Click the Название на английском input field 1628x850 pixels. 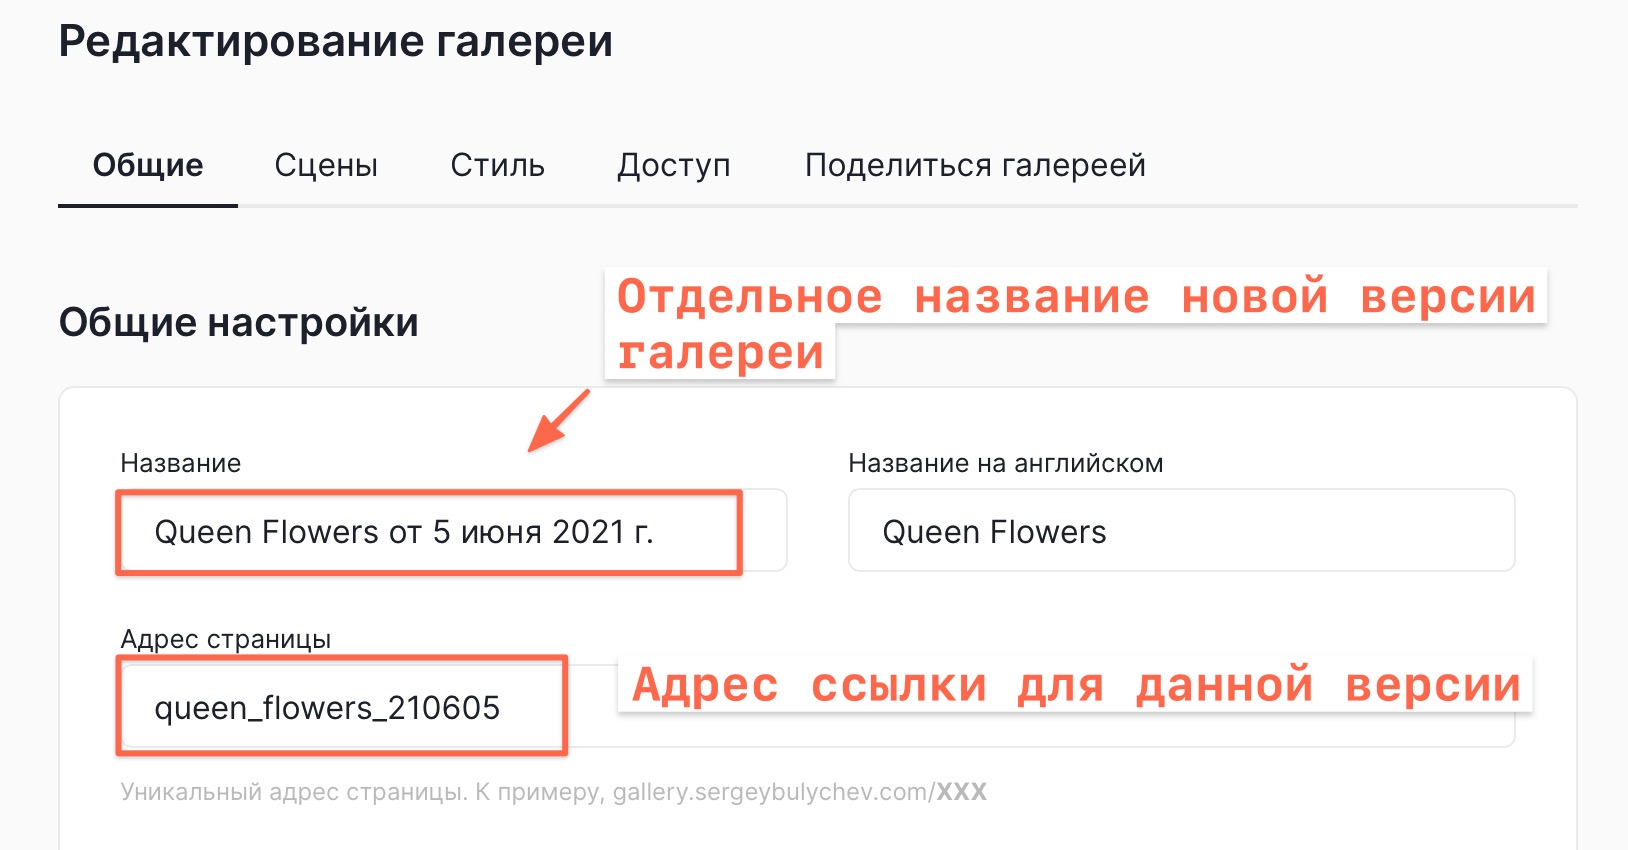[x=1180, y=531]
